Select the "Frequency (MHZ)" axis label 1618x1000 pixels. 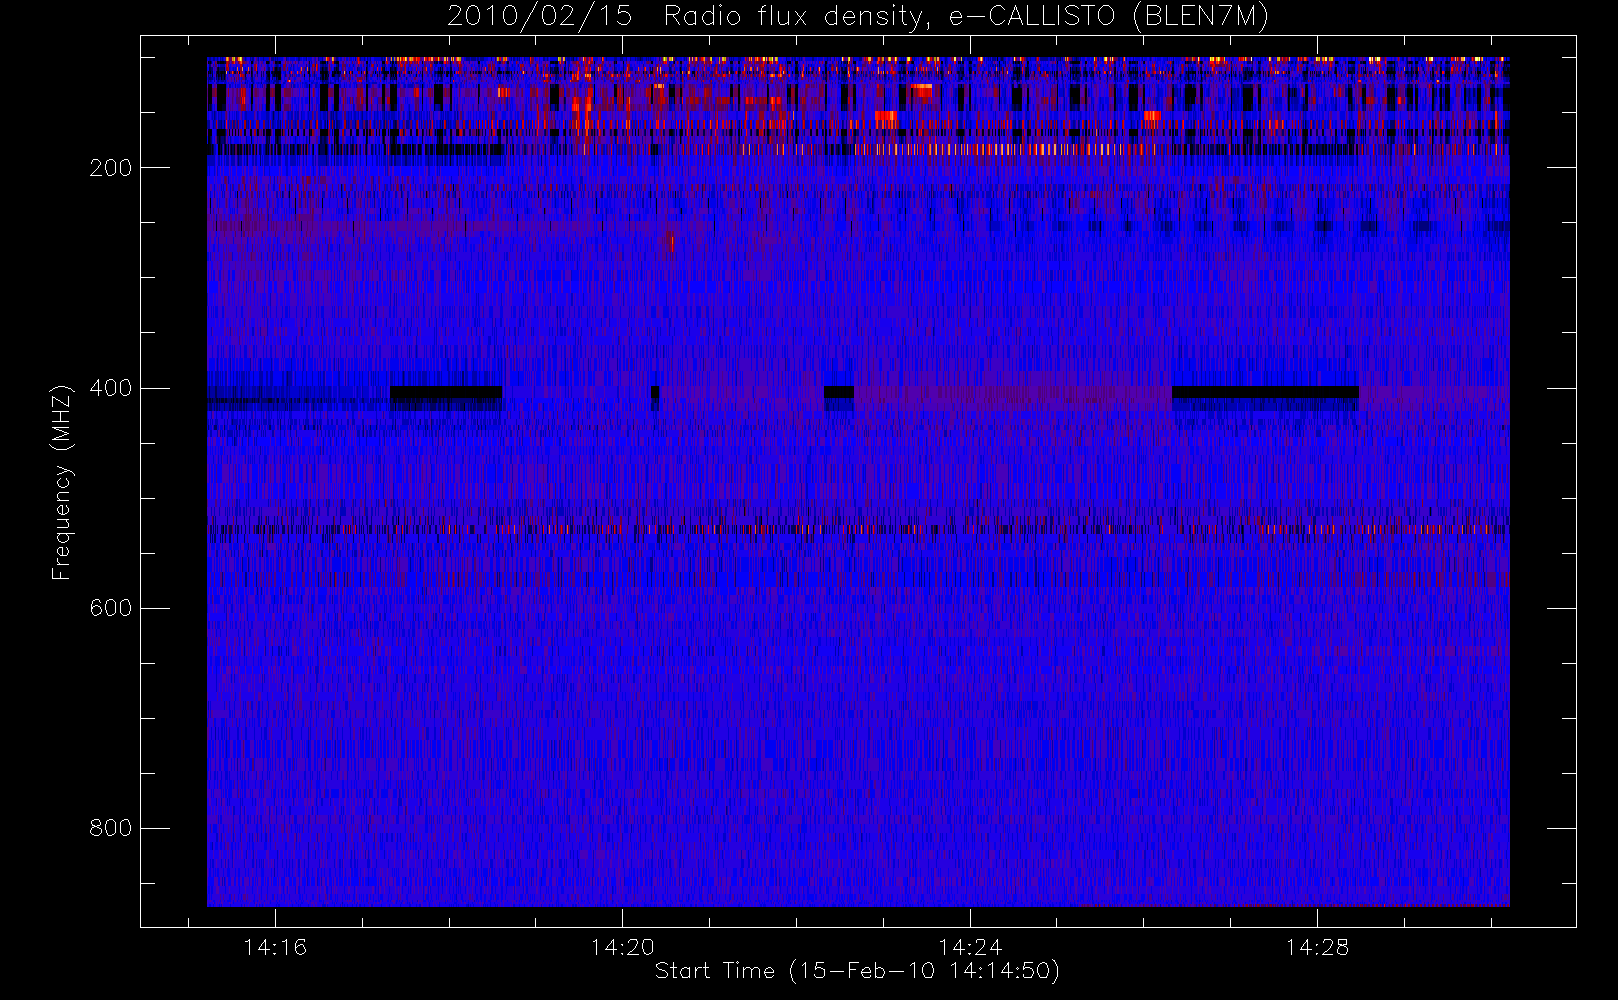tap(62, 482)
